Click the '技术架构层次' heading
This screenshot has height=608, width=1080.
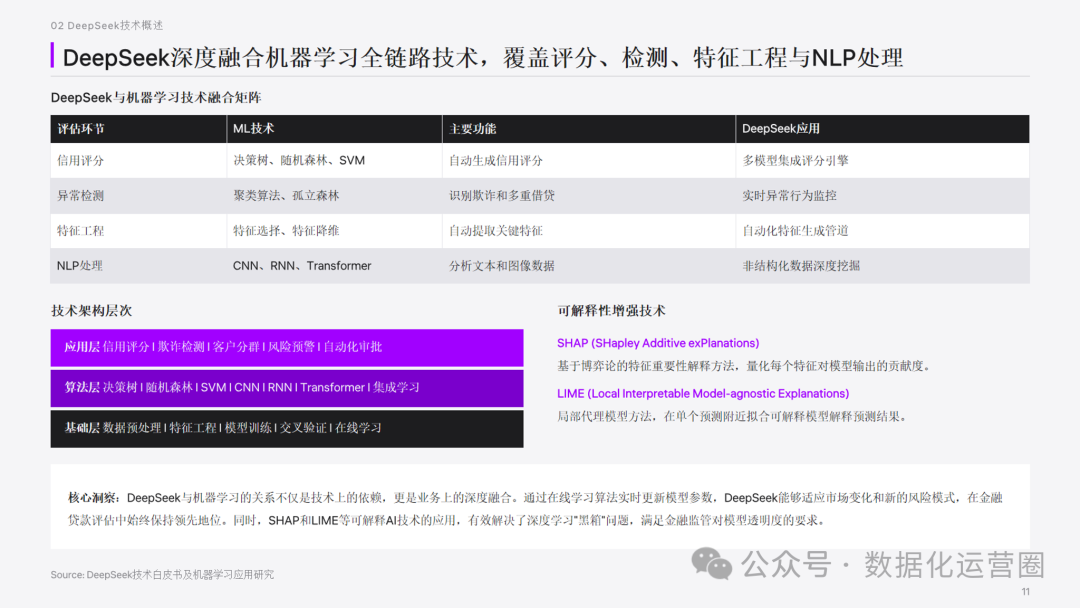pyautogui.click(x=91, y=311)
